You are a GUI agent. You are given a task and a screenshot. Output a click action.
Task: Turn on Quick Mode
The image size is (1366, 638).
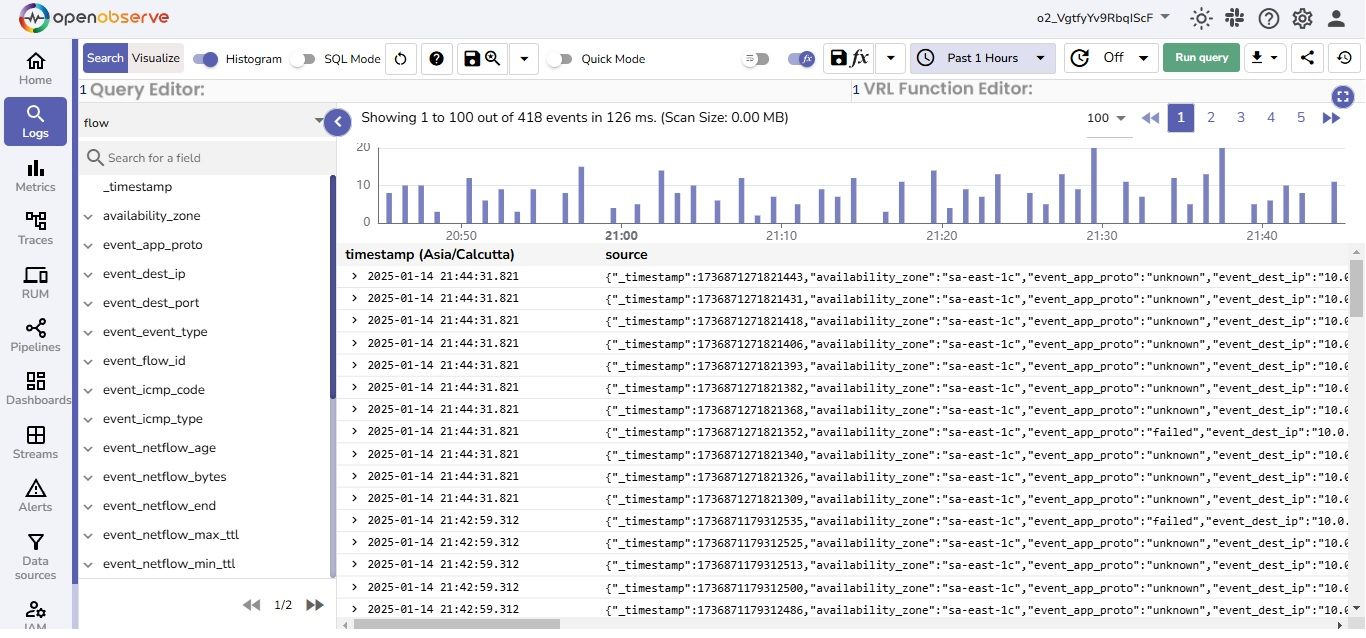[561, 59]
